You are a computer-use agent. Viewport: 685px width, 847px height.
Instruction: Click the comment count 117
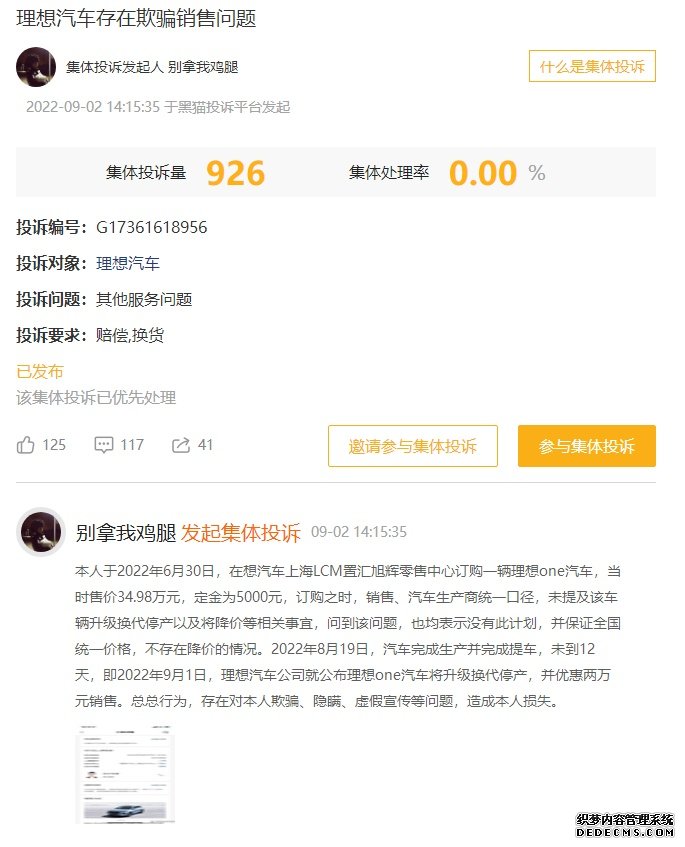pyautogui.click(x=132, y=445)
